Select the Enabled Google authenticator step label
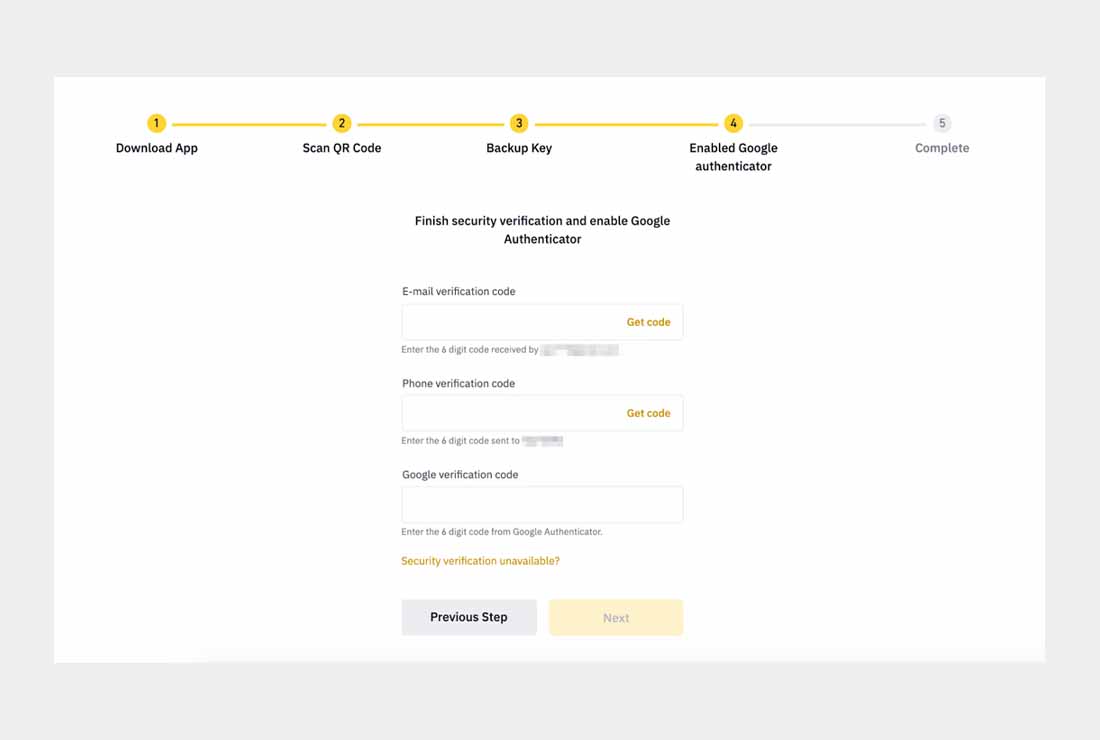Screen dimensions: 1100x740 (733, 157)
